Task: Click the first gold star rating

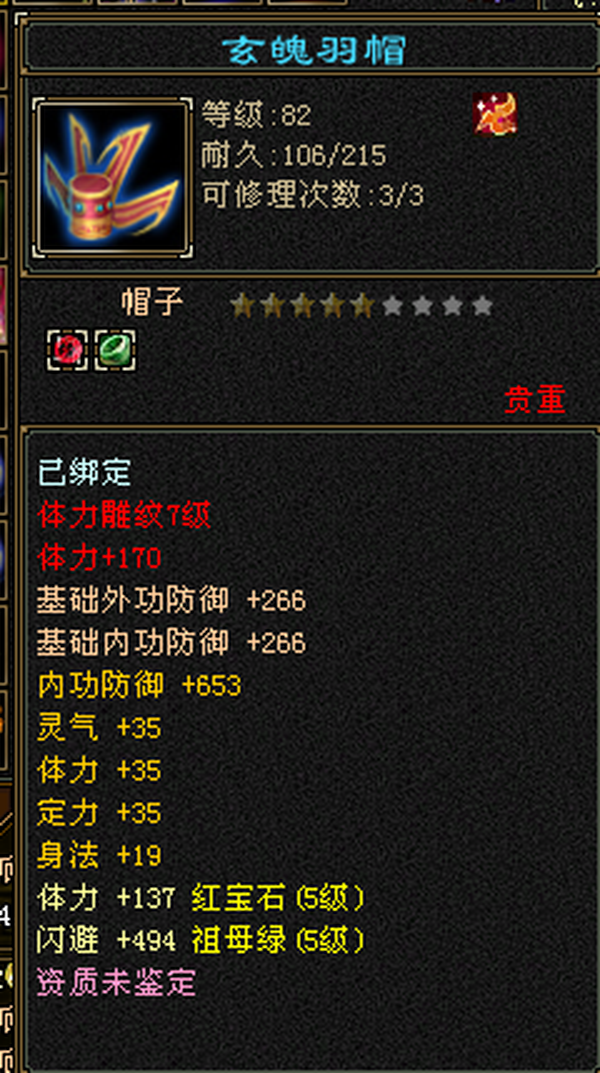Action: pos(240,305)
